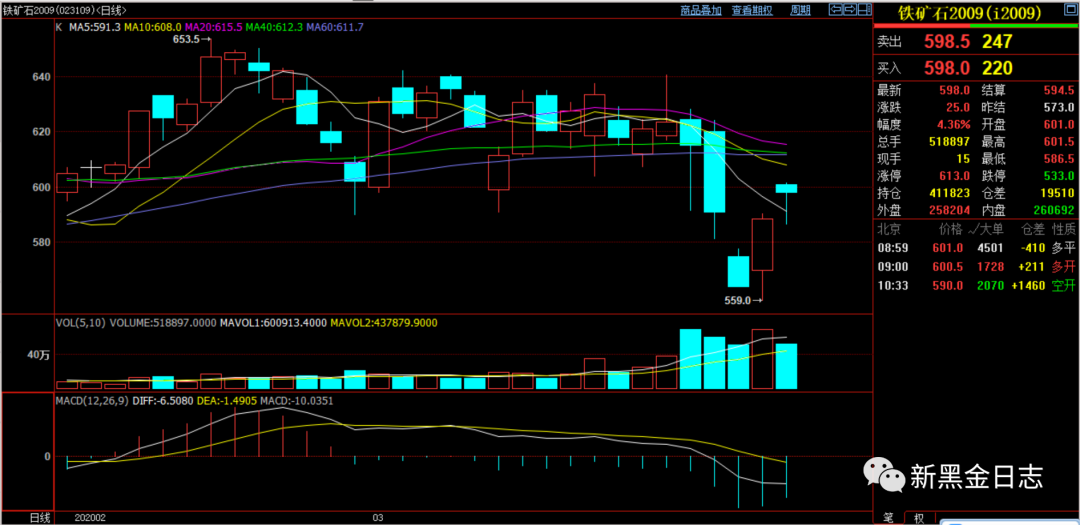Click the 日线 period label at bottom left
This screenshot has width=1080, height=525.
pyautogui.click(x=39, y=517)
